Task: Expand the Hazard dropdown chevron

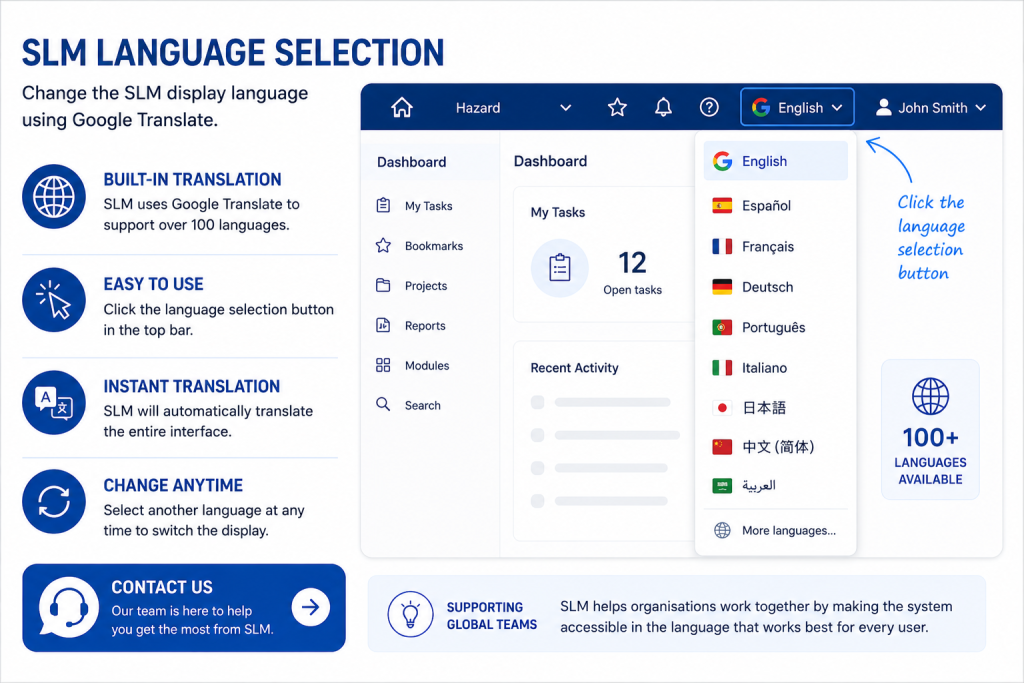Action: pos(566,108)
